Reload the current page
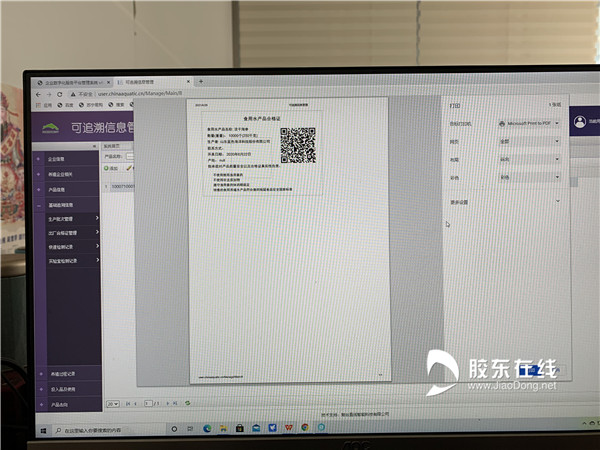600x450 pixels. click(60, 94)
